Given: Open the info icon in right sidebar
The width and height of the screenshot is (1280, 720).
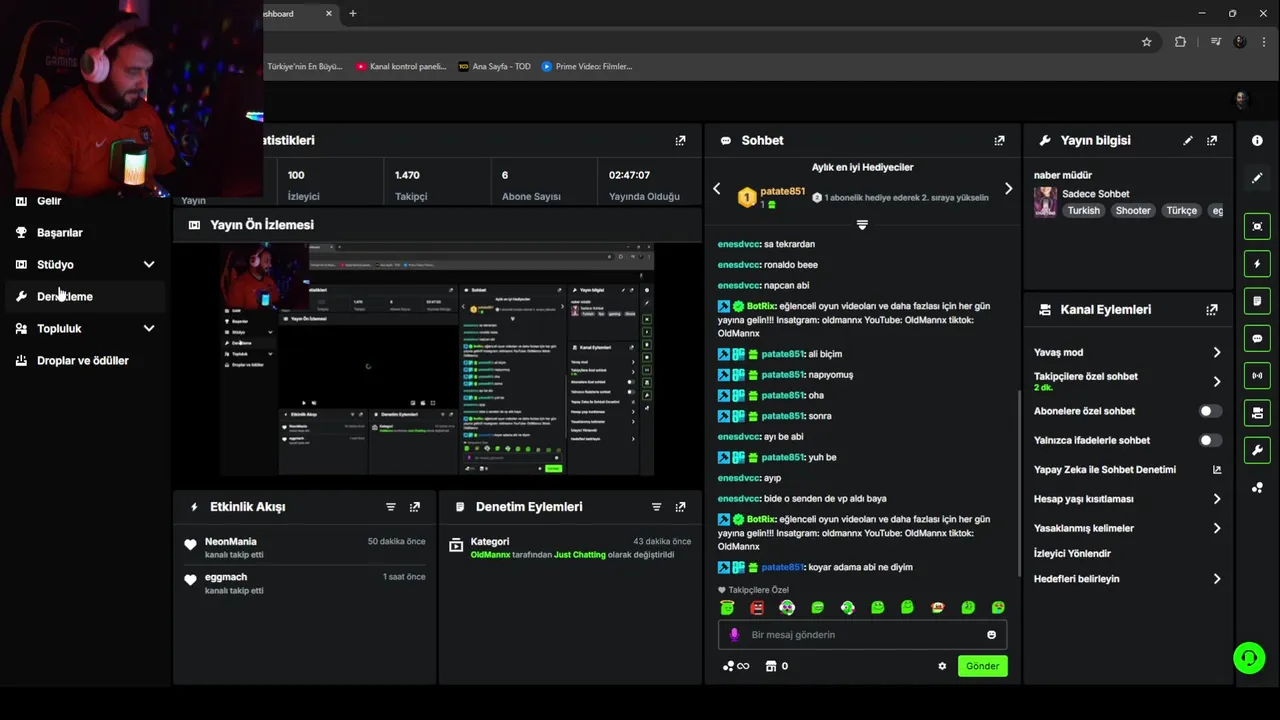Looking at the screenshot, I should point(1257,141).
